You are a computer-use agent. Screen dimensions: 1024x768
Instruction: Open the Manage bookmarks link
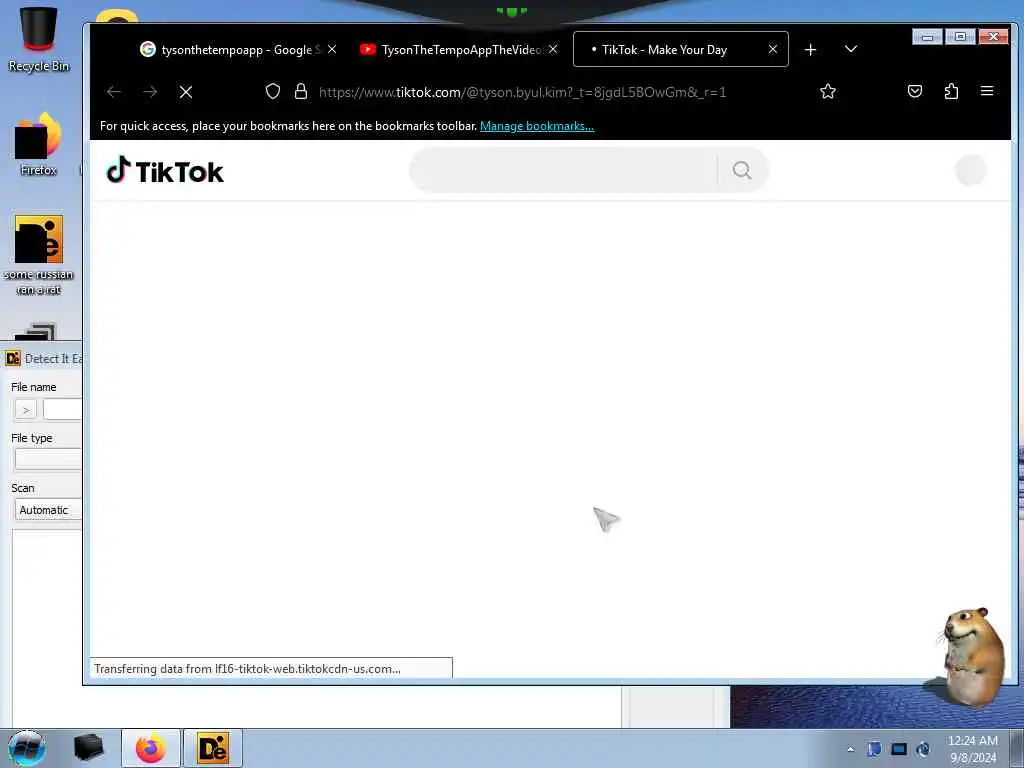[x=537, y=126]
